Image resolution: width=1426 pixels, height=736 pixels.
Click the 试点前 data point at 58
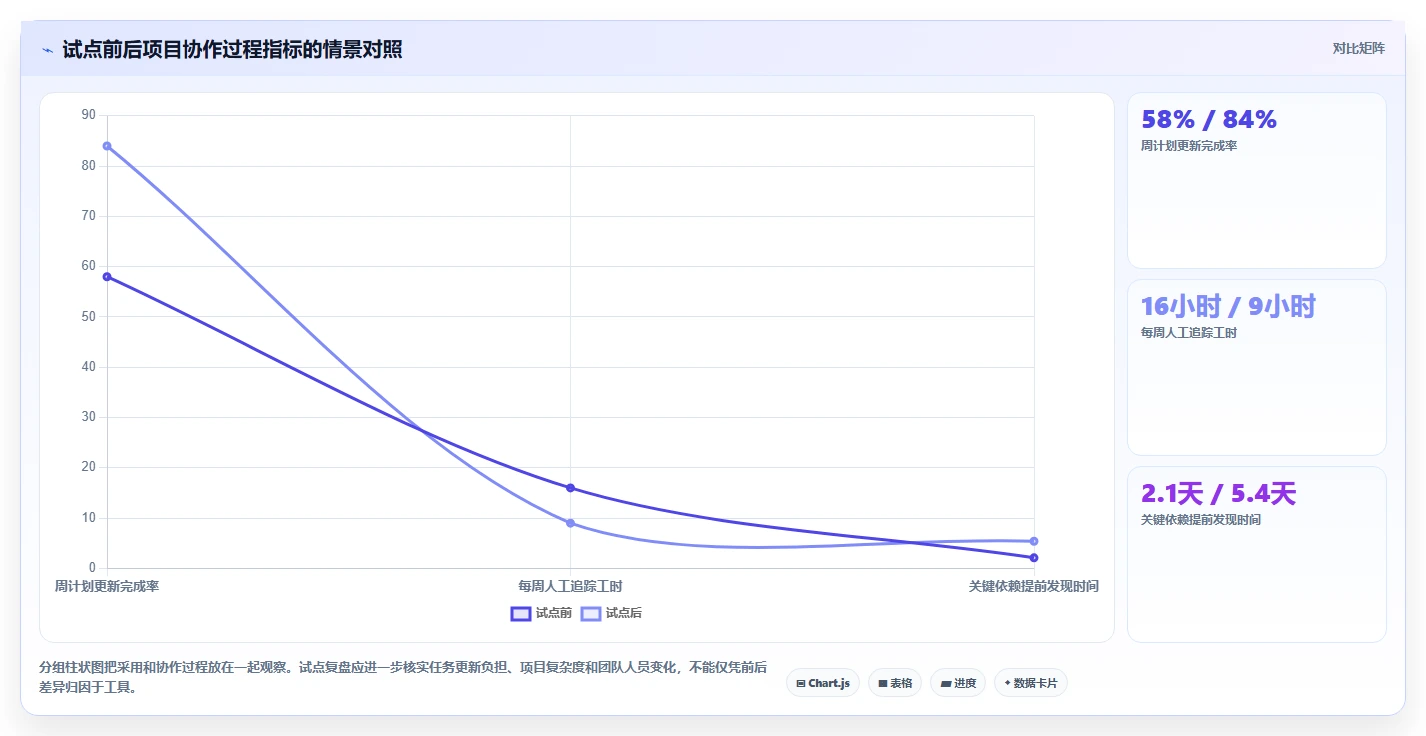click(x=107, y=277)
